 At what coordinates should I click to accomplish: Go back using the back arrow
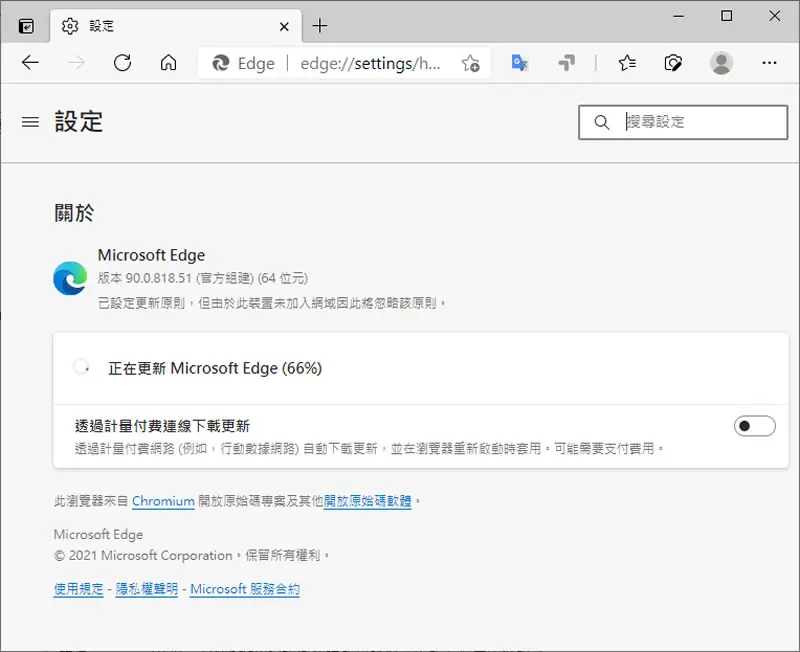tap(30, 63)
